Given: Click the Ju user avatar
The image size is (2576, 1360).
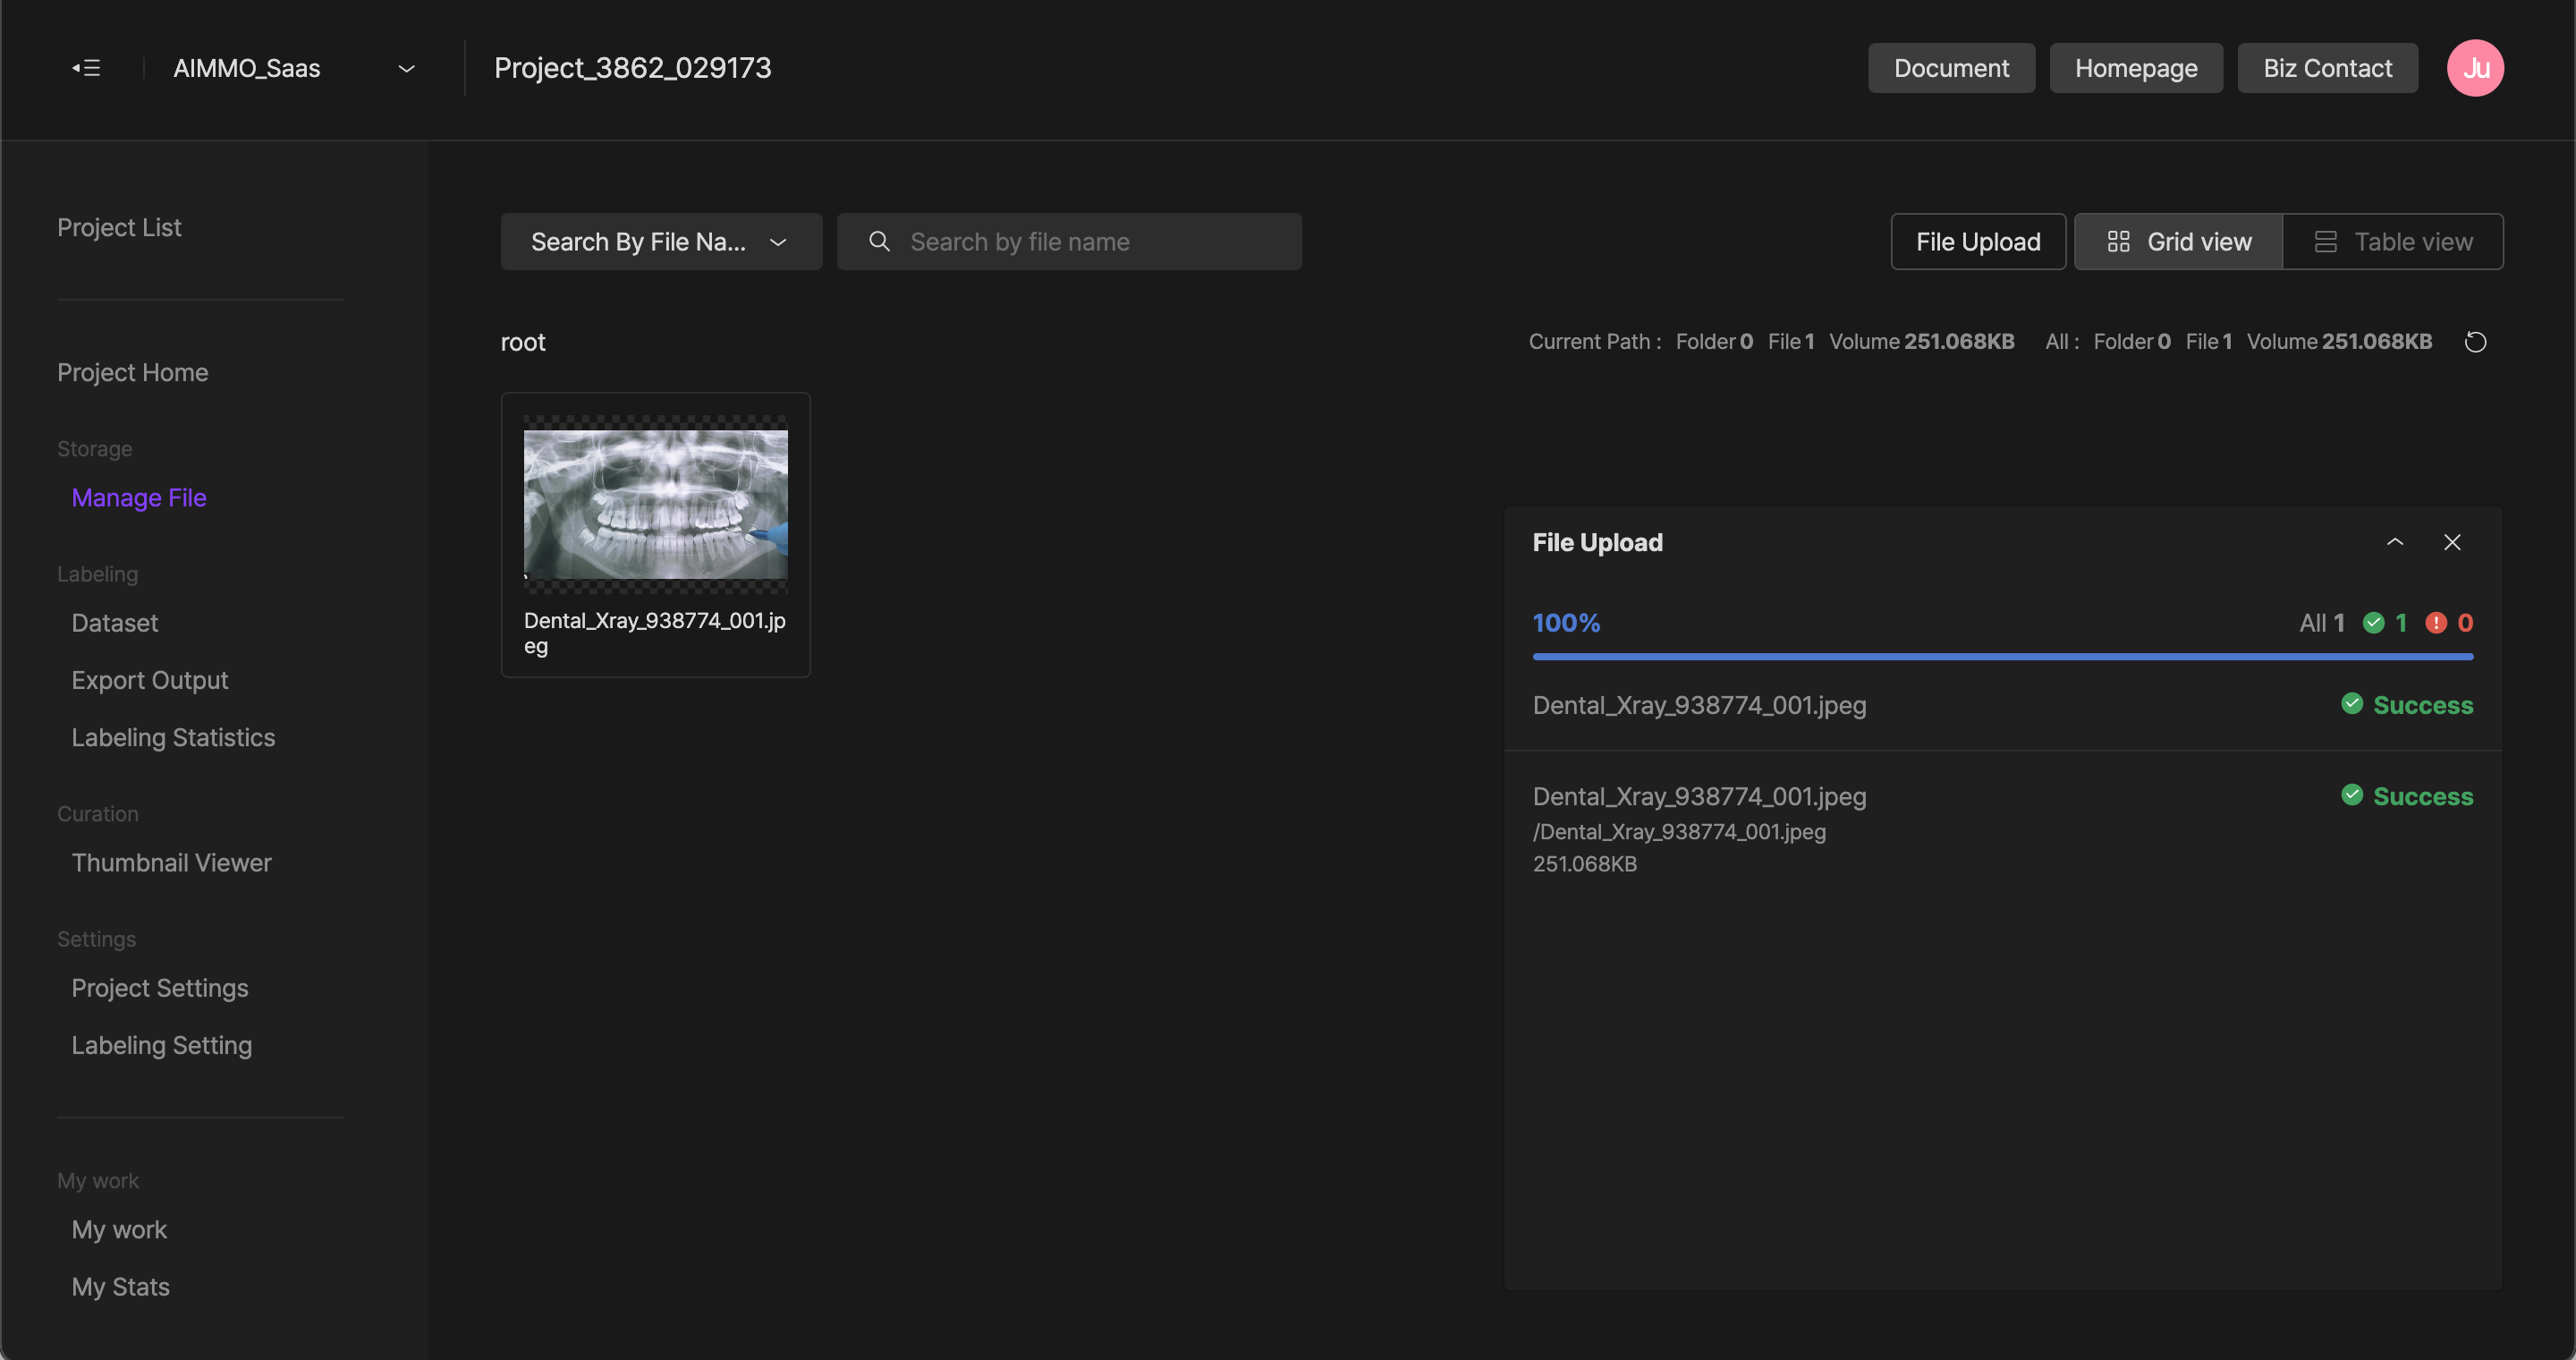Looking at the screenshot, I should (2475, 68).
